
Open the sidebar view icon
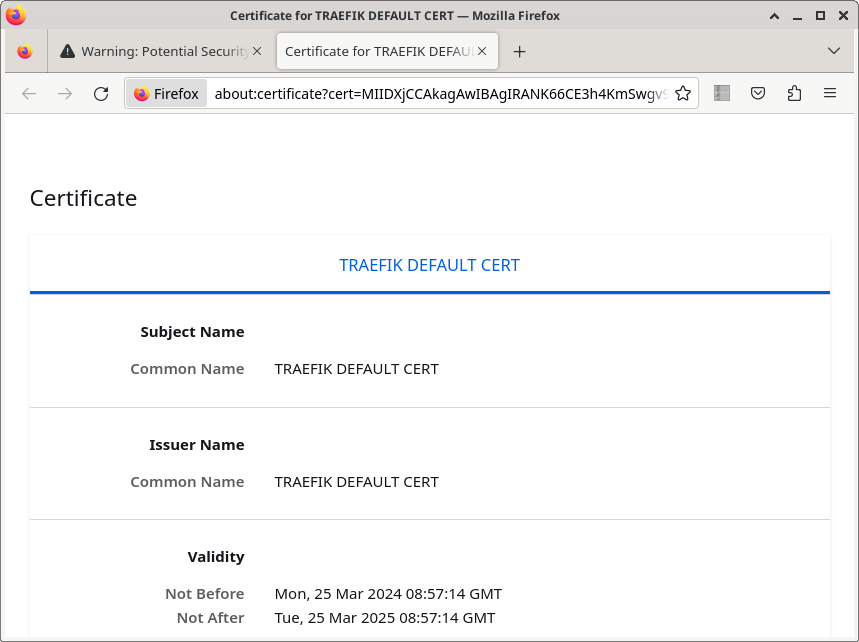pos(722,93)
